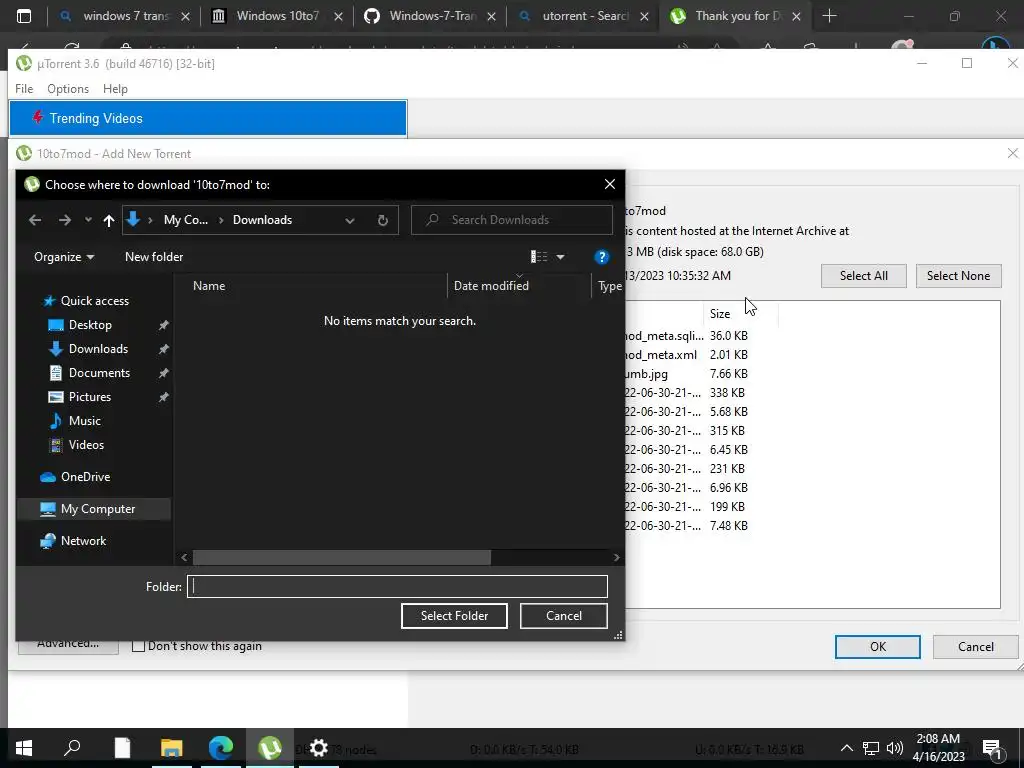Screen dimensions: 1024x768
Task: Open Microsoft Edge from taskbar
Action: [x=221, y=748]
